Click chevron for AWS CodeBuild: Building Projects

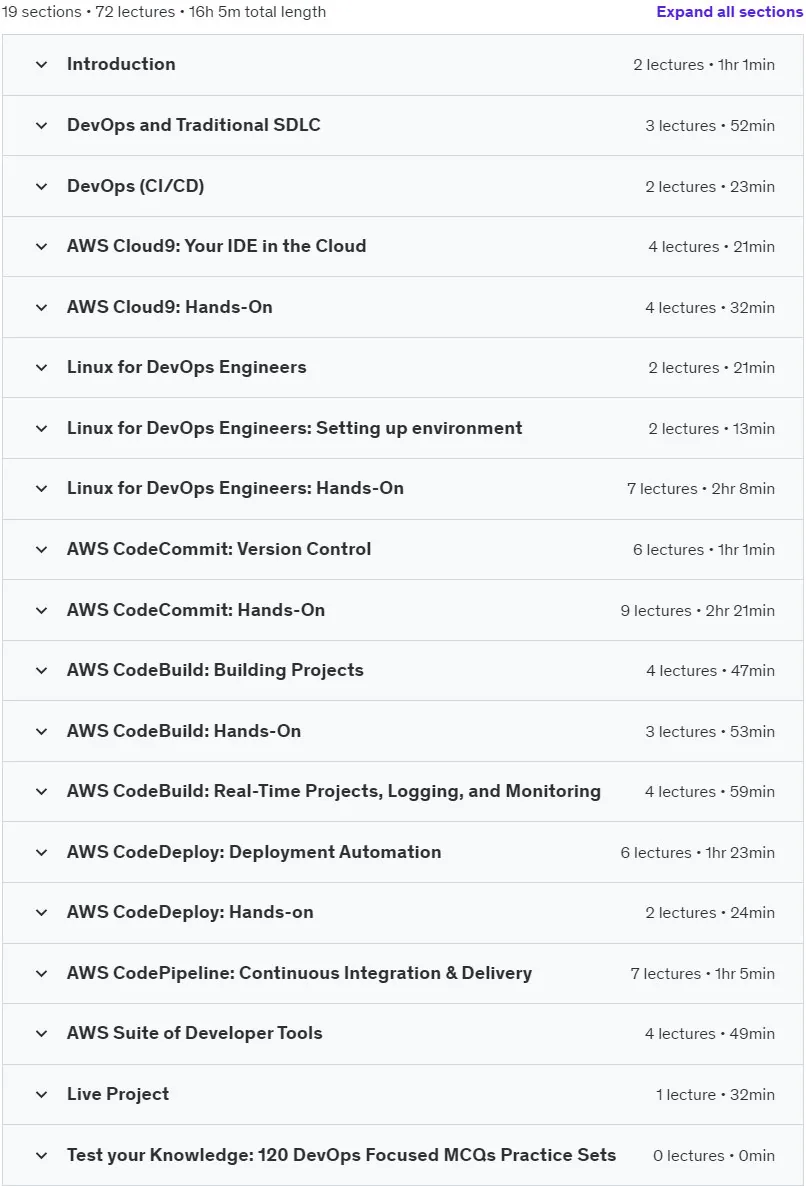tap(42, 671)
